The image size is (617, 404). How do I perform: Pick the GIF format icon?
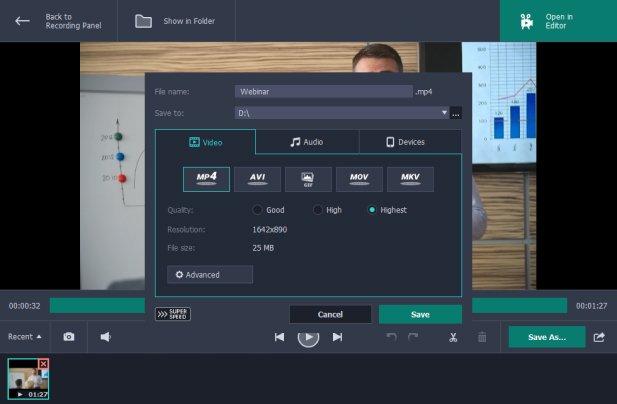pyautogui.click(x=308, y=179)
